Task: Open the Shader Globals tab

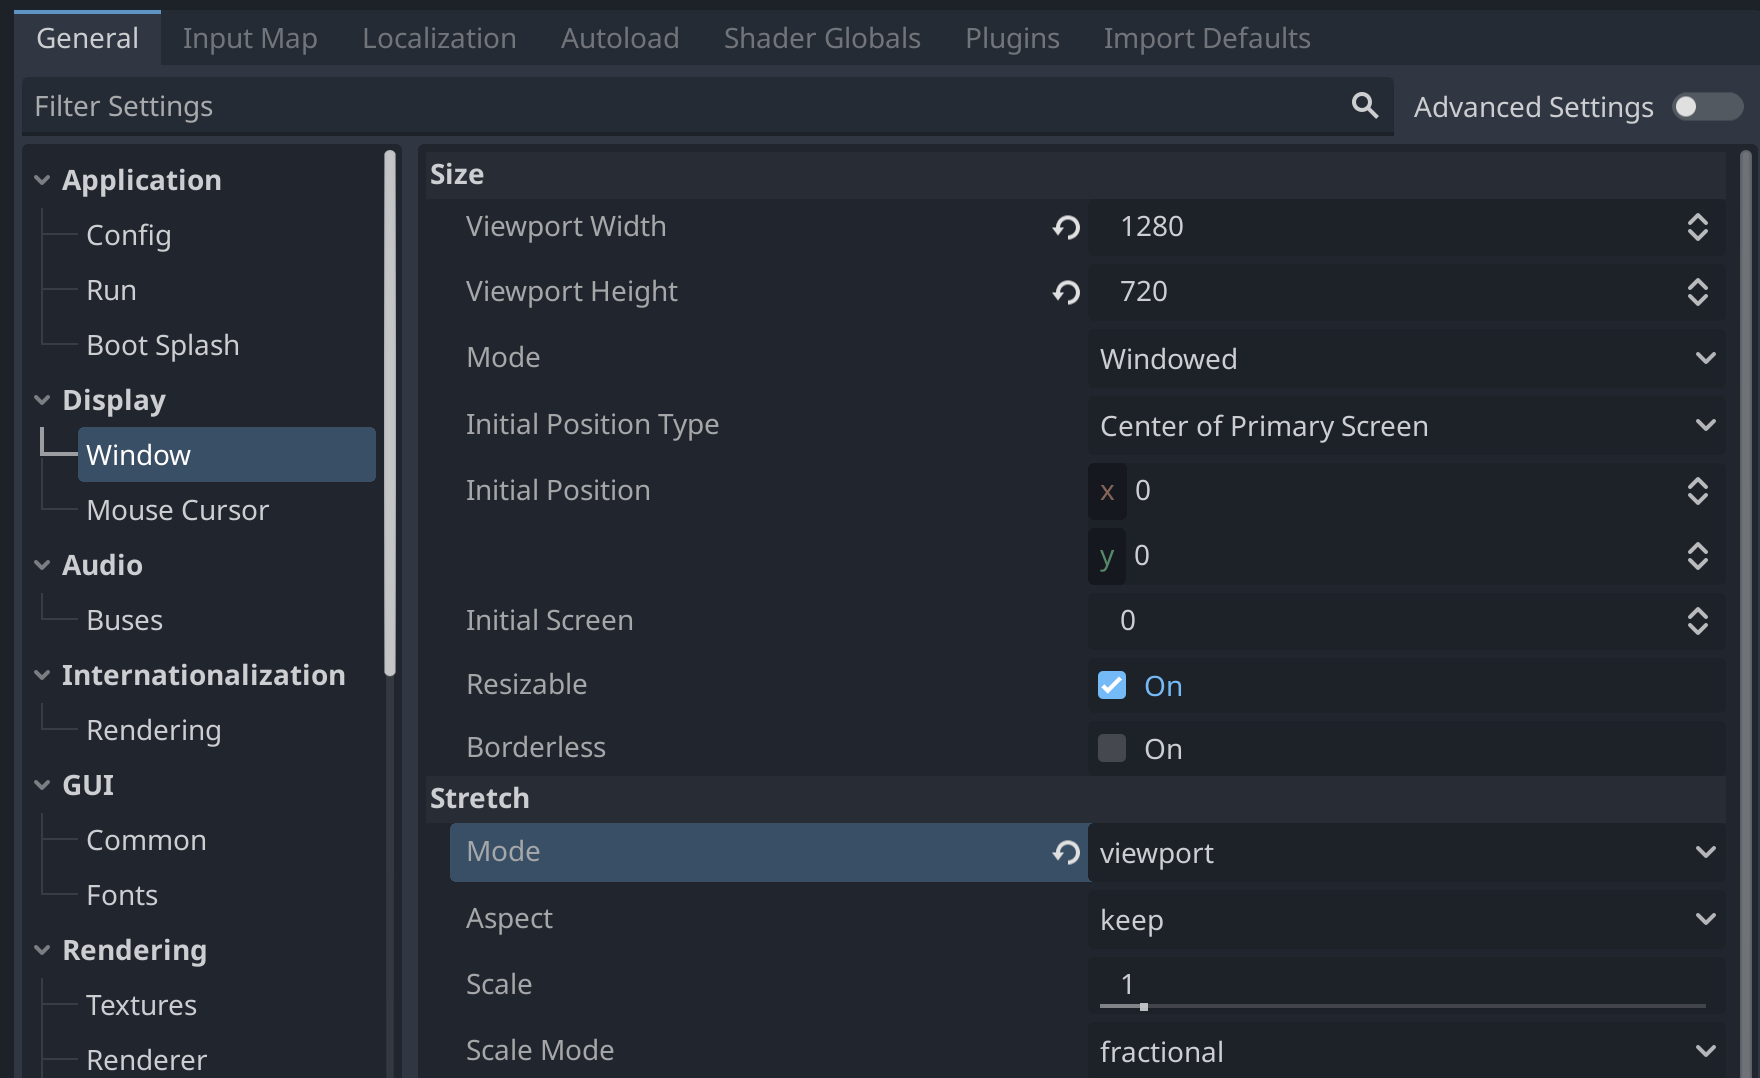Action: [x=821, y=38]
